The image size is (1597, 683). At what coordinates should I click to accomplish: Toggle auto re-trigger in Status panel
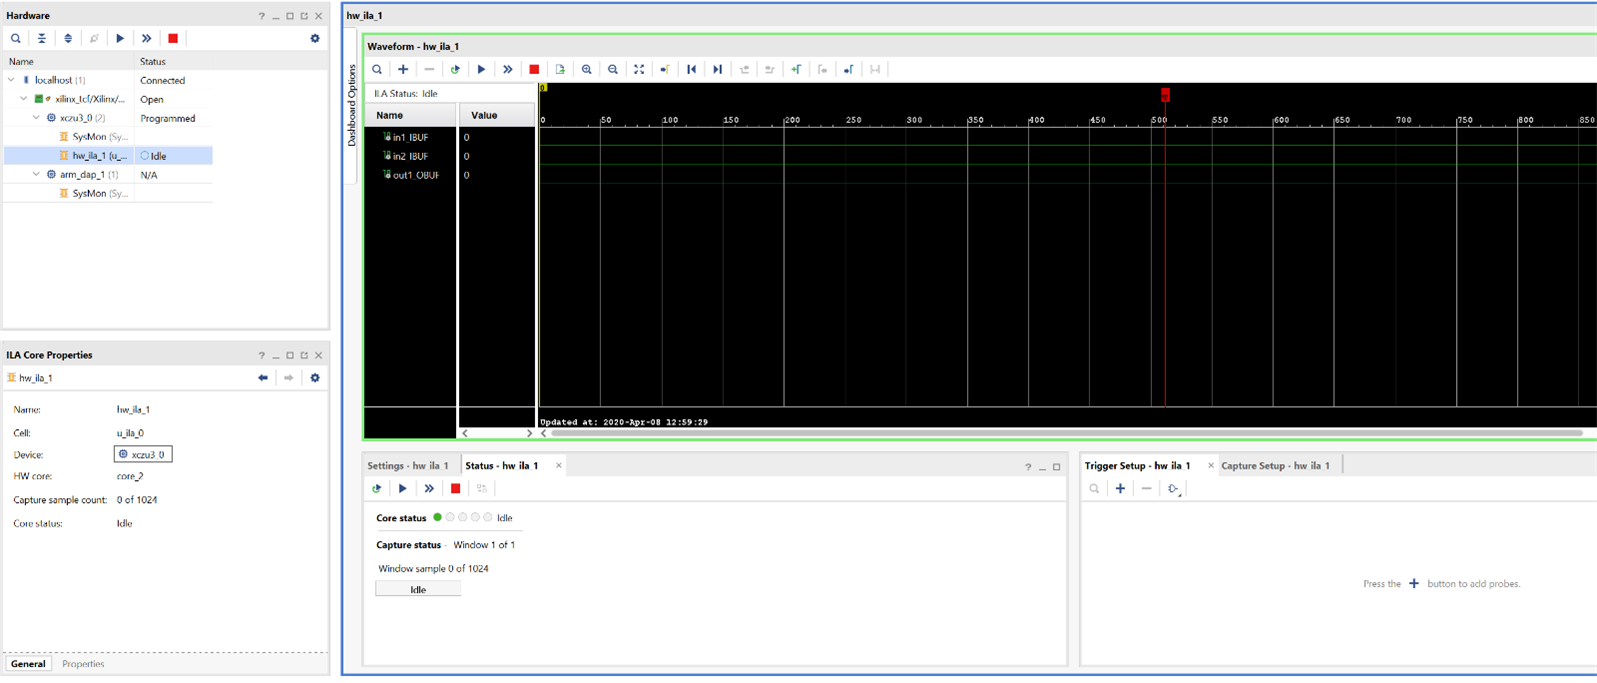pyautogui.click(x=377, y=489)
